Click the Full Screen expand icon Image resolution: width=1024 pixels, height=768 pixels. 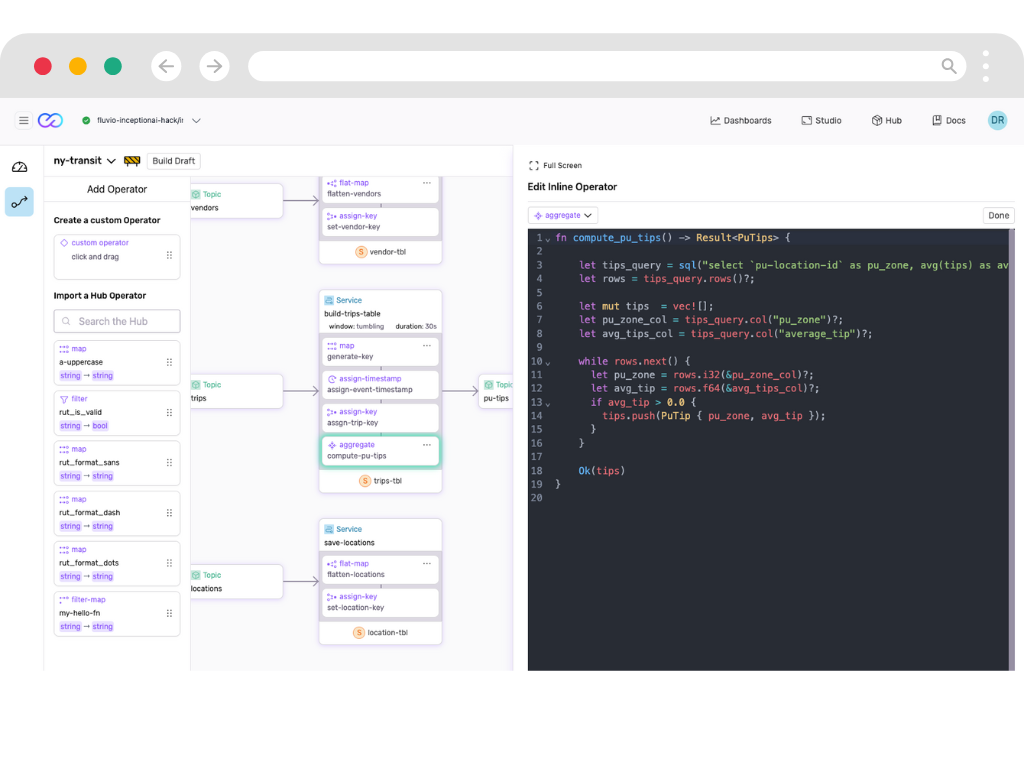534,165
